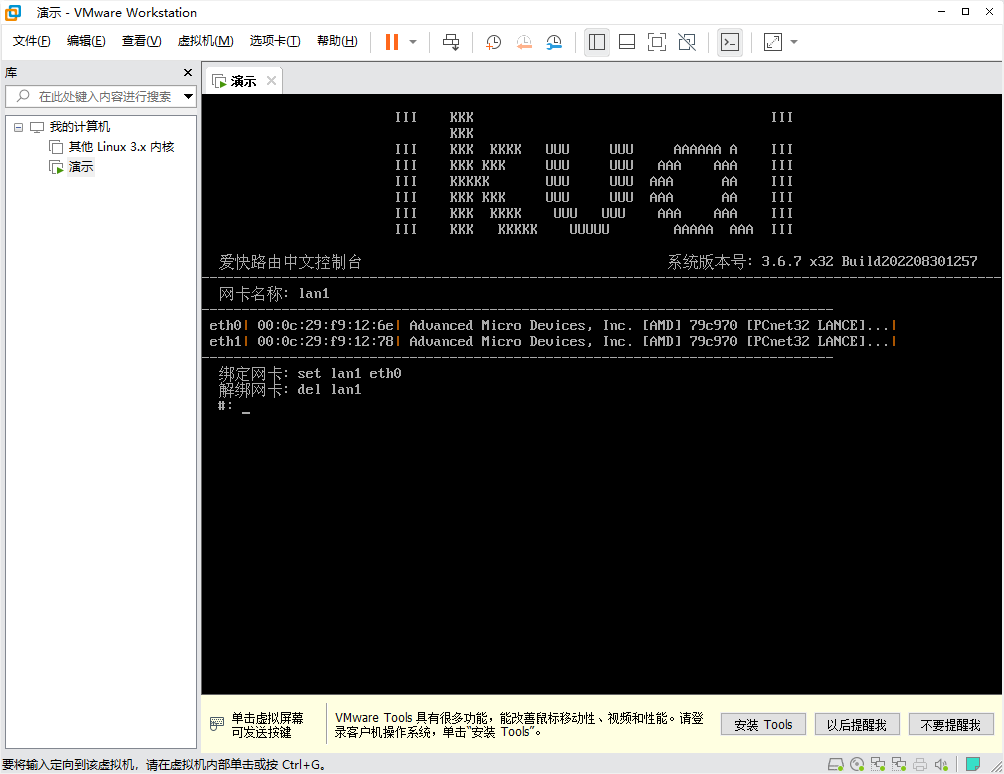Click the VMware Workstation title bar logo

tap(13, 13)
